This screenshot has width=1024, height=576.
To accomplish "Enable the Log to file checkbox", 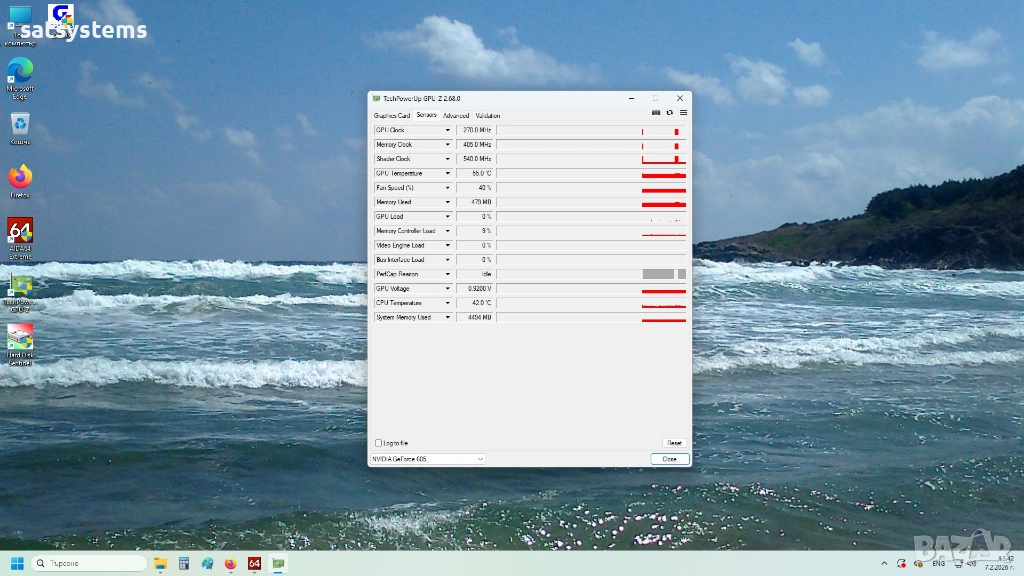I will [378, 443].
